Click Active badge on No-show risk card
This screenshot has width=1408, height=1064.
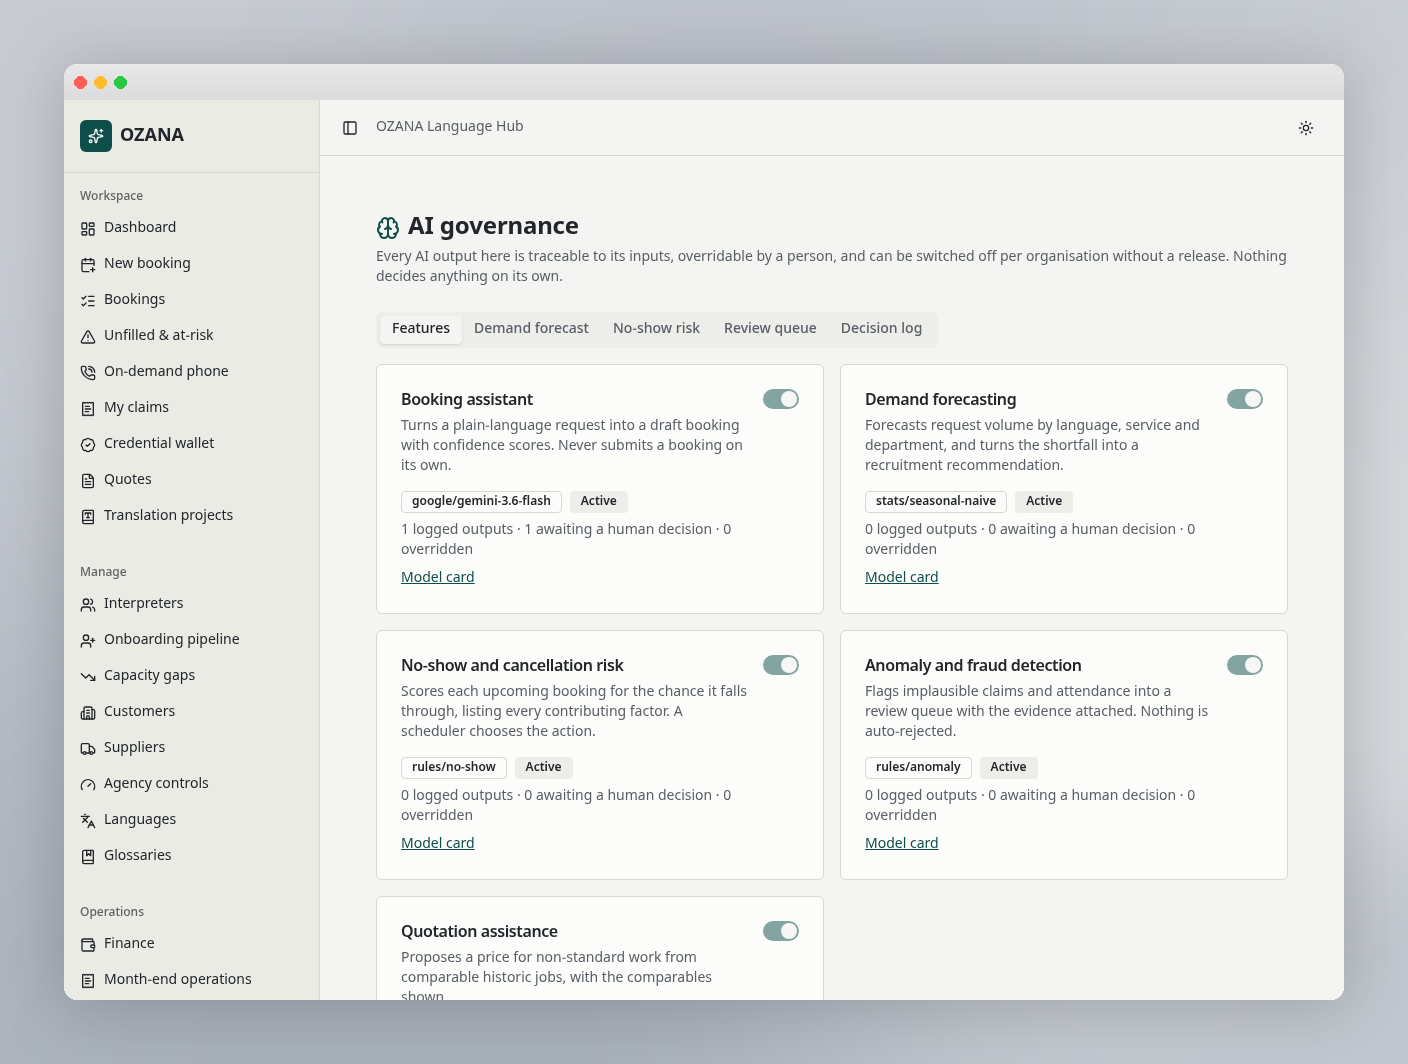tap(543, 767)
